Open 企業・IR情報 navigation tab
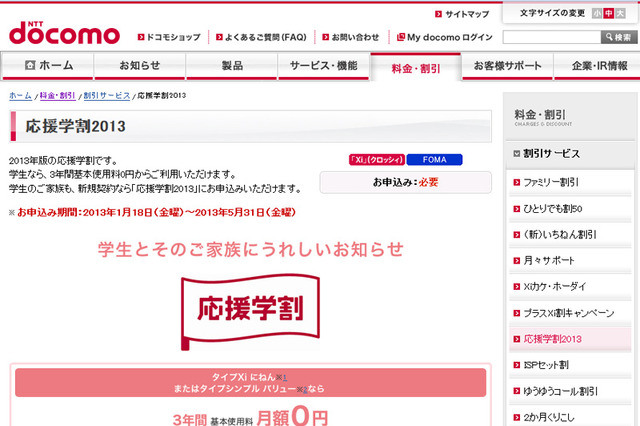The height and width of the screenshot is (426, 640). pos(597,65)
